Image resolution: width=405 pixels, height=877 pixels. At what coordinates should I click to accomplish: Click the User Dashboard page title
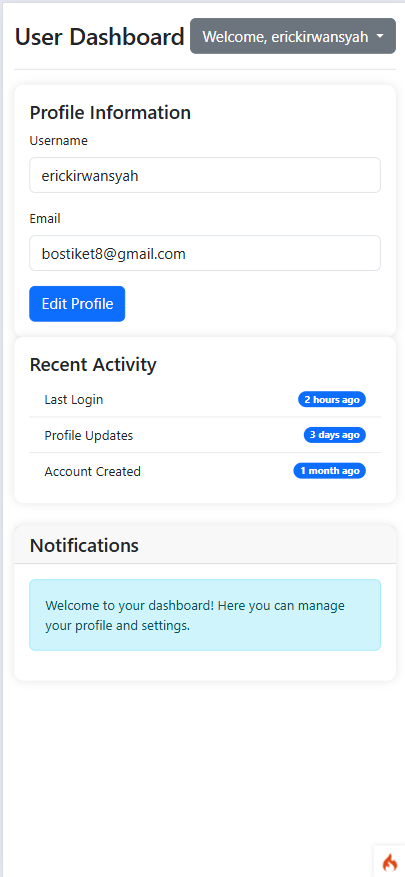point(100,37)
